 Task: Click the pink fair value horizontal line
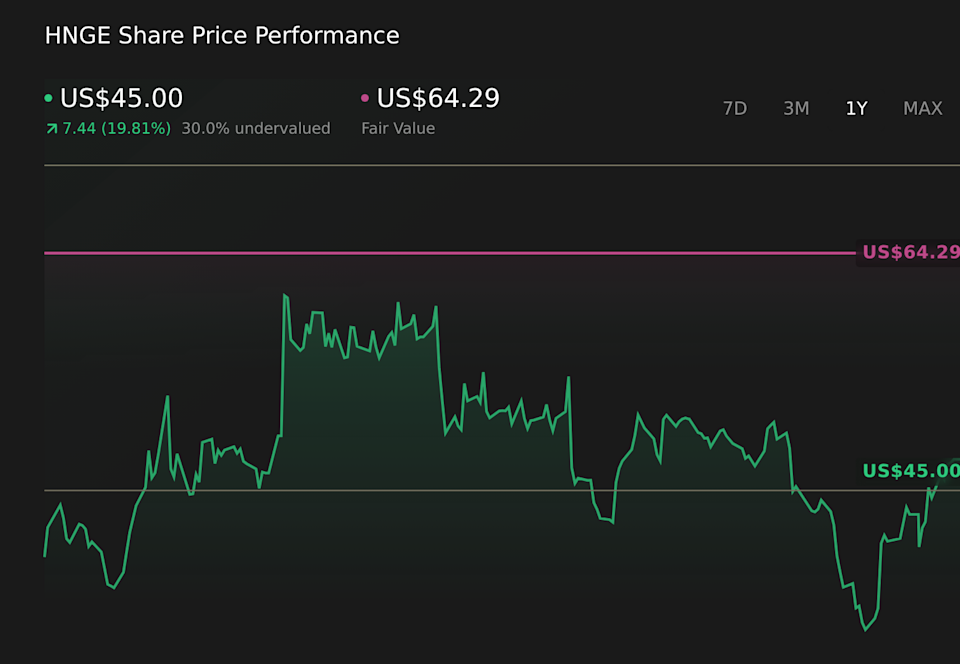[450, 254]
